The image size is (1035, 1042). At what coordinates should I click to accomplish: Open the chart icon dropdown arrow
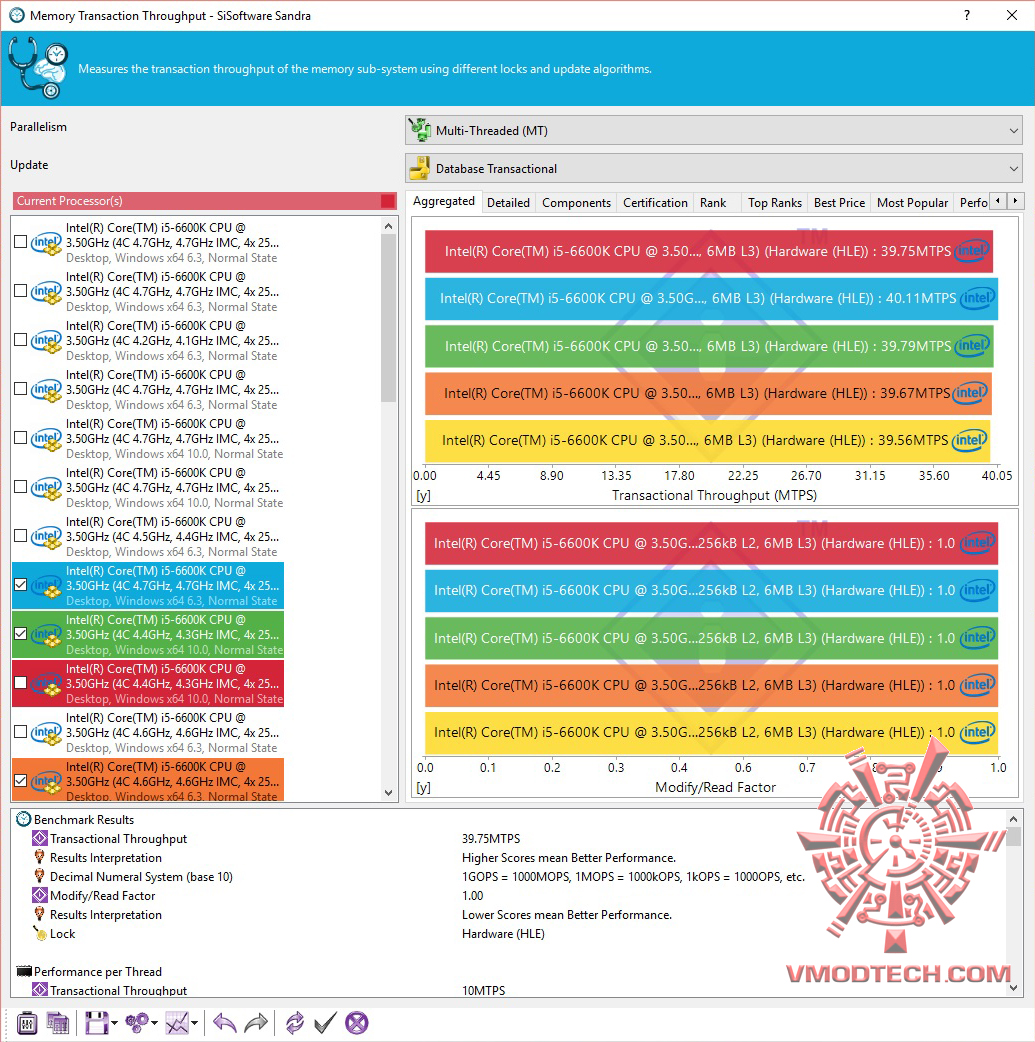click(194, 1023)
